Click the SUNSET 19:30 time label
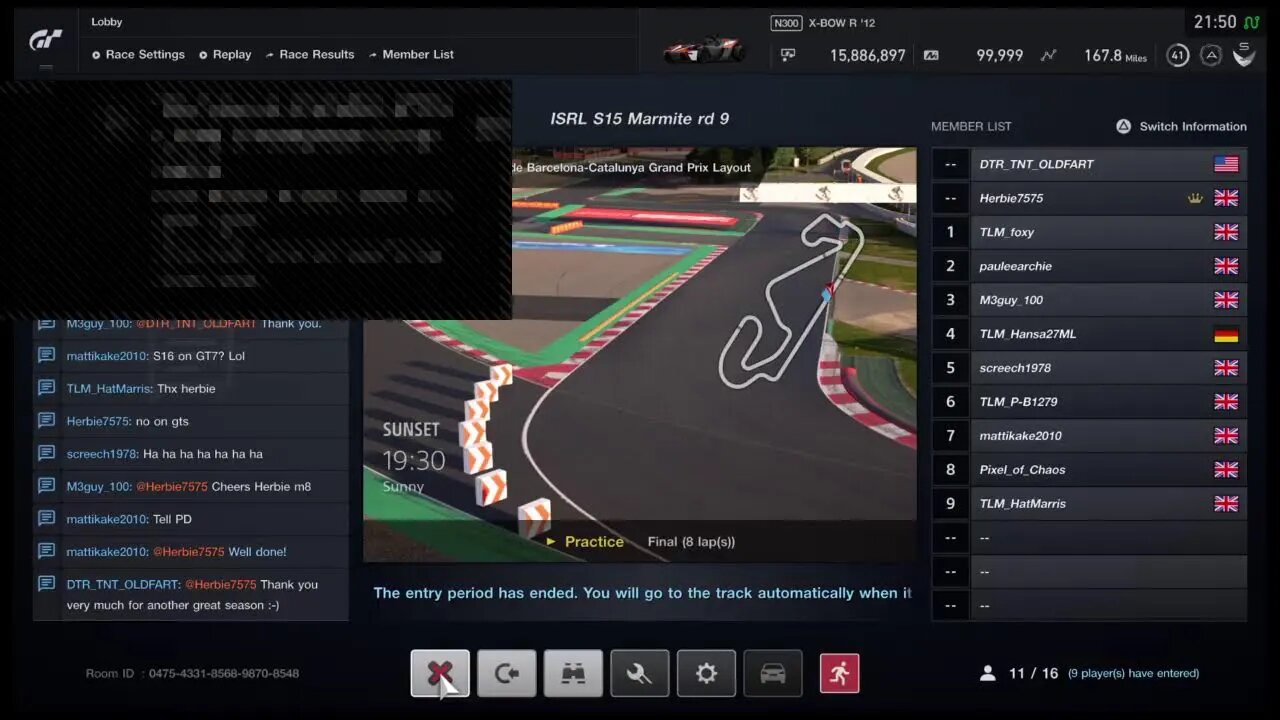The height and width of the screenshot is (720, 1280). coord(413,445)
